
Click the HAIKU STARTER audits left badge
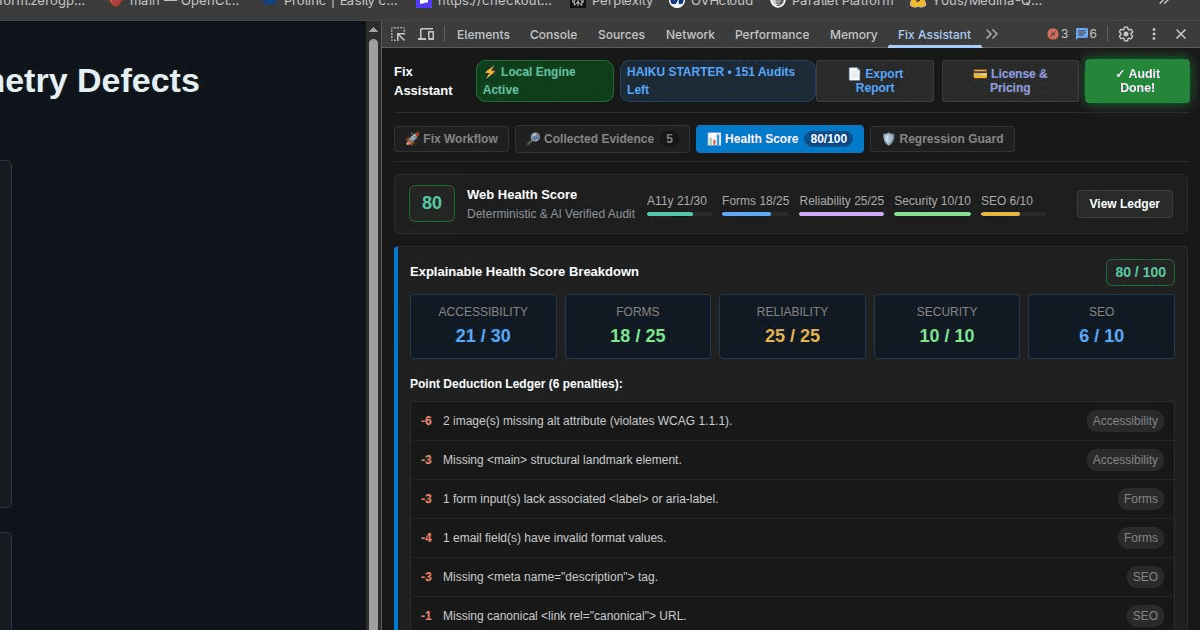(717, 81)
